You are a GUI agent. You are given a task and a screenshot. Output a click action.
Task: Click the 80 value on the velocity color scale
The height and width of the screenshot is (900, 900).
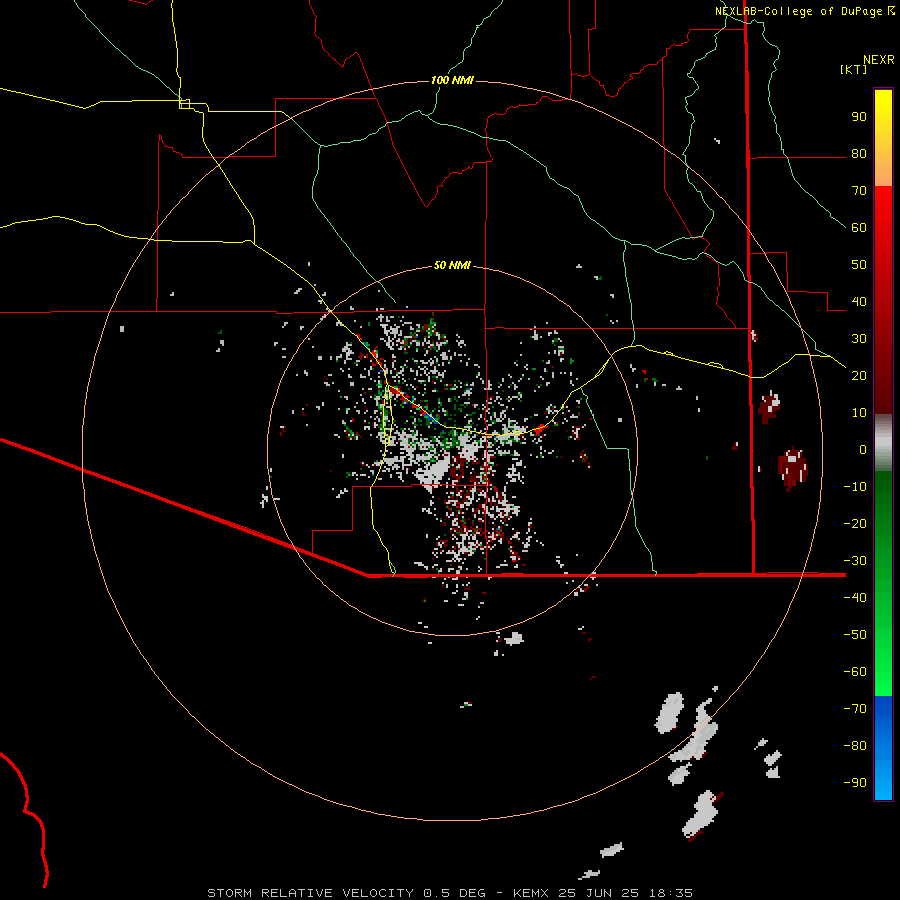(859, 153)
